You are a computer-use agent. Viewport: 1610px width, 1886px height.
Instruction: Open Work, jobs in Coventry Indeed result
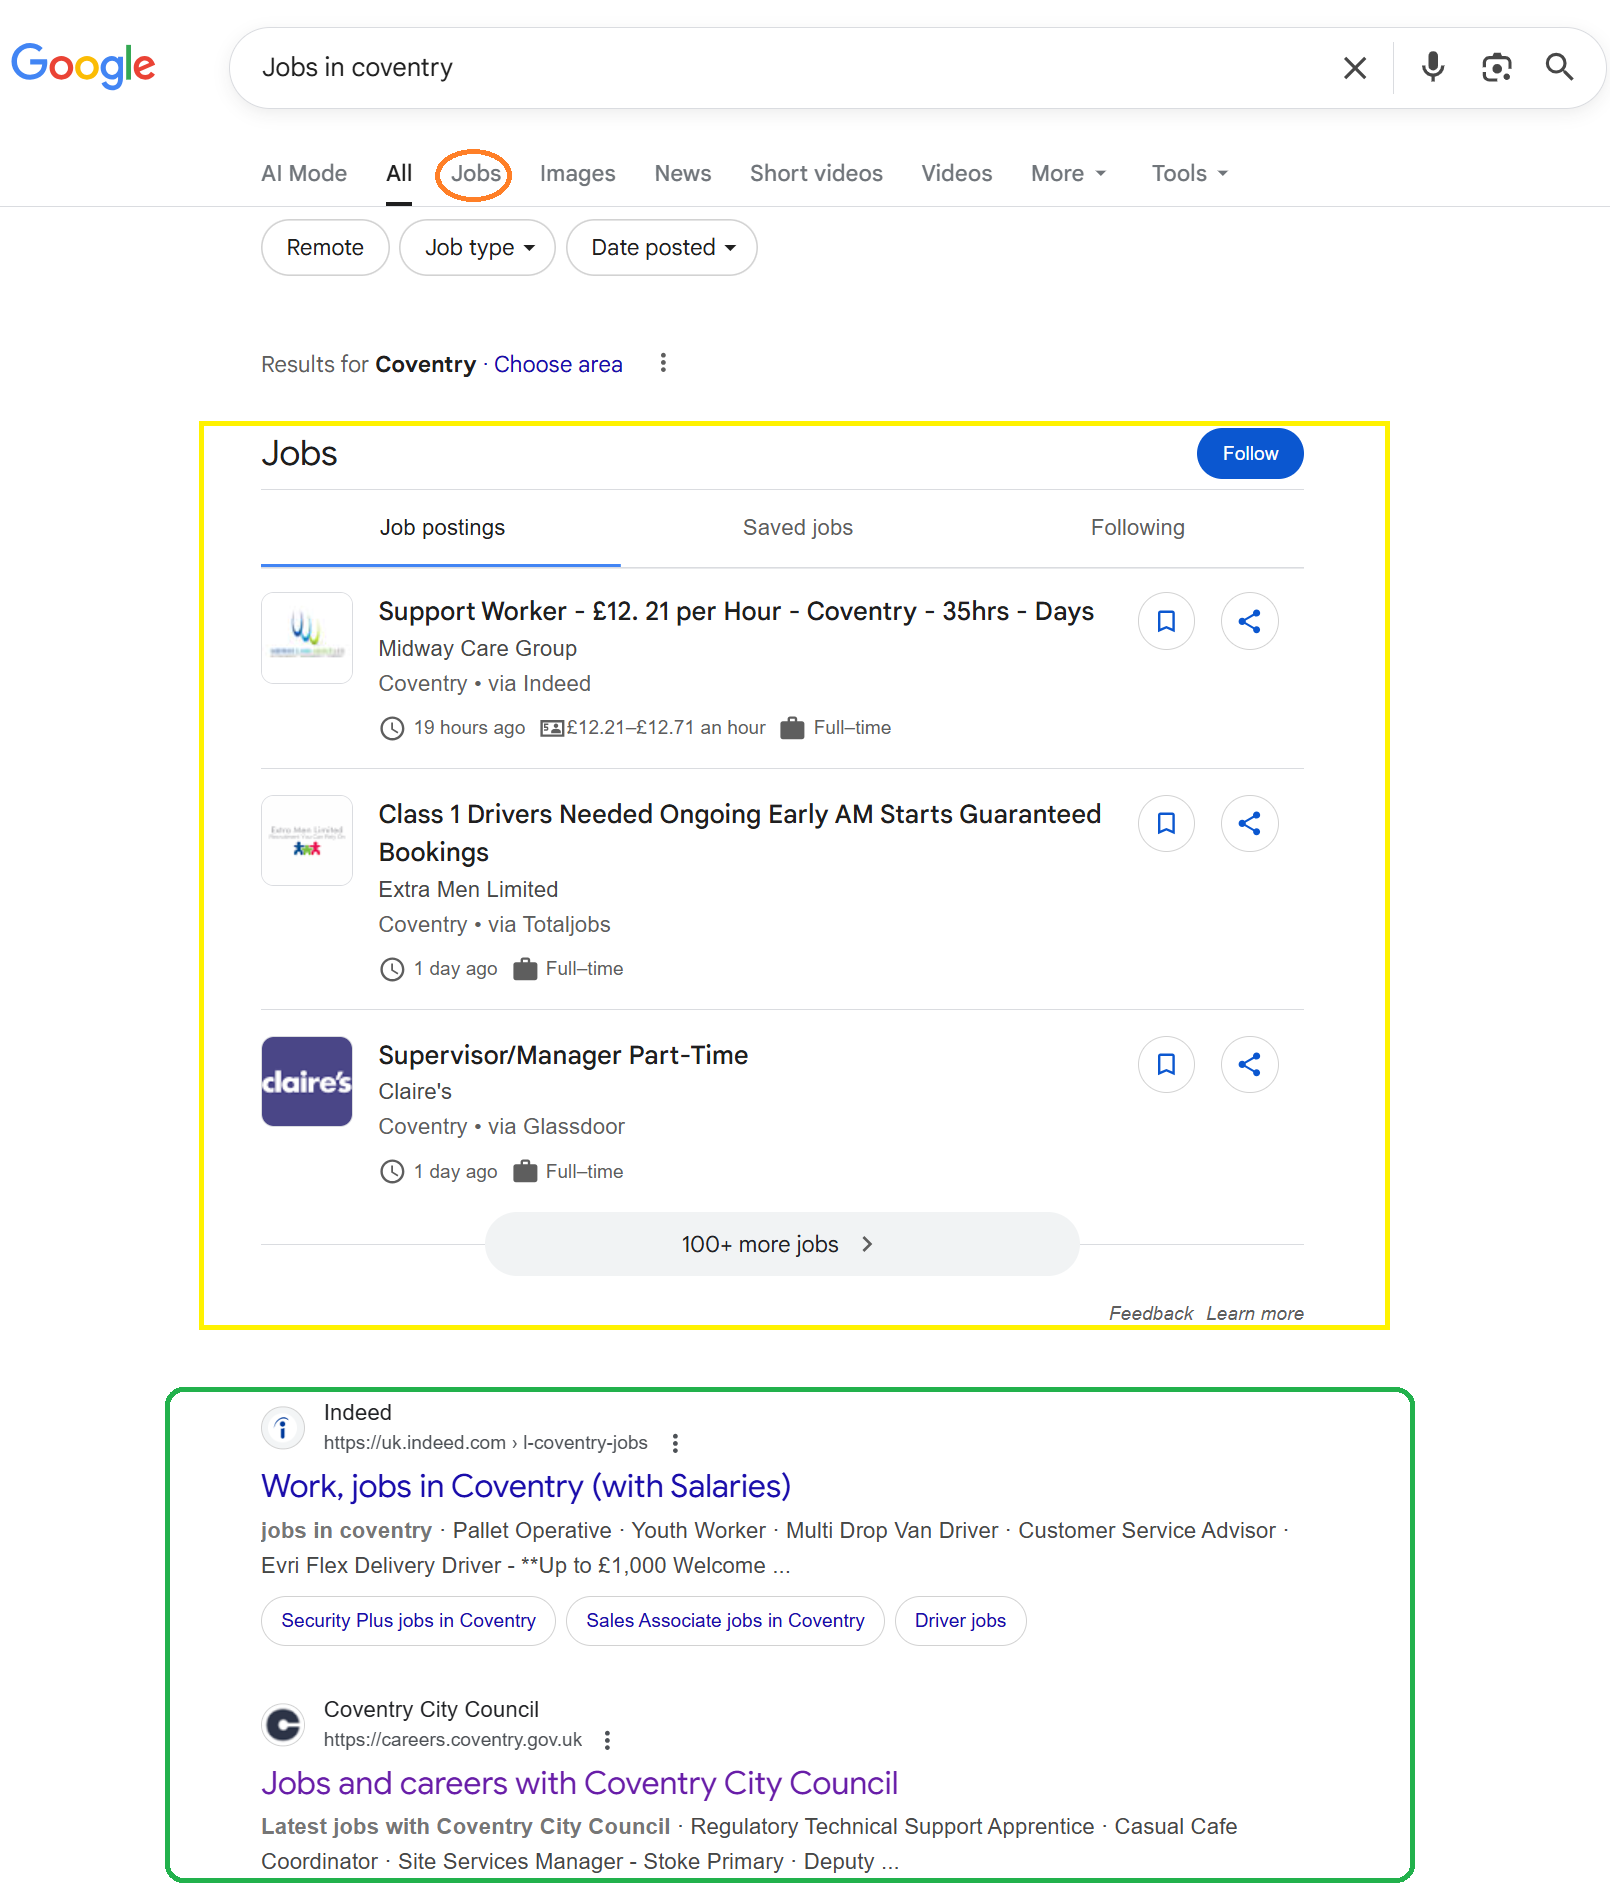tap(526, 1486)
